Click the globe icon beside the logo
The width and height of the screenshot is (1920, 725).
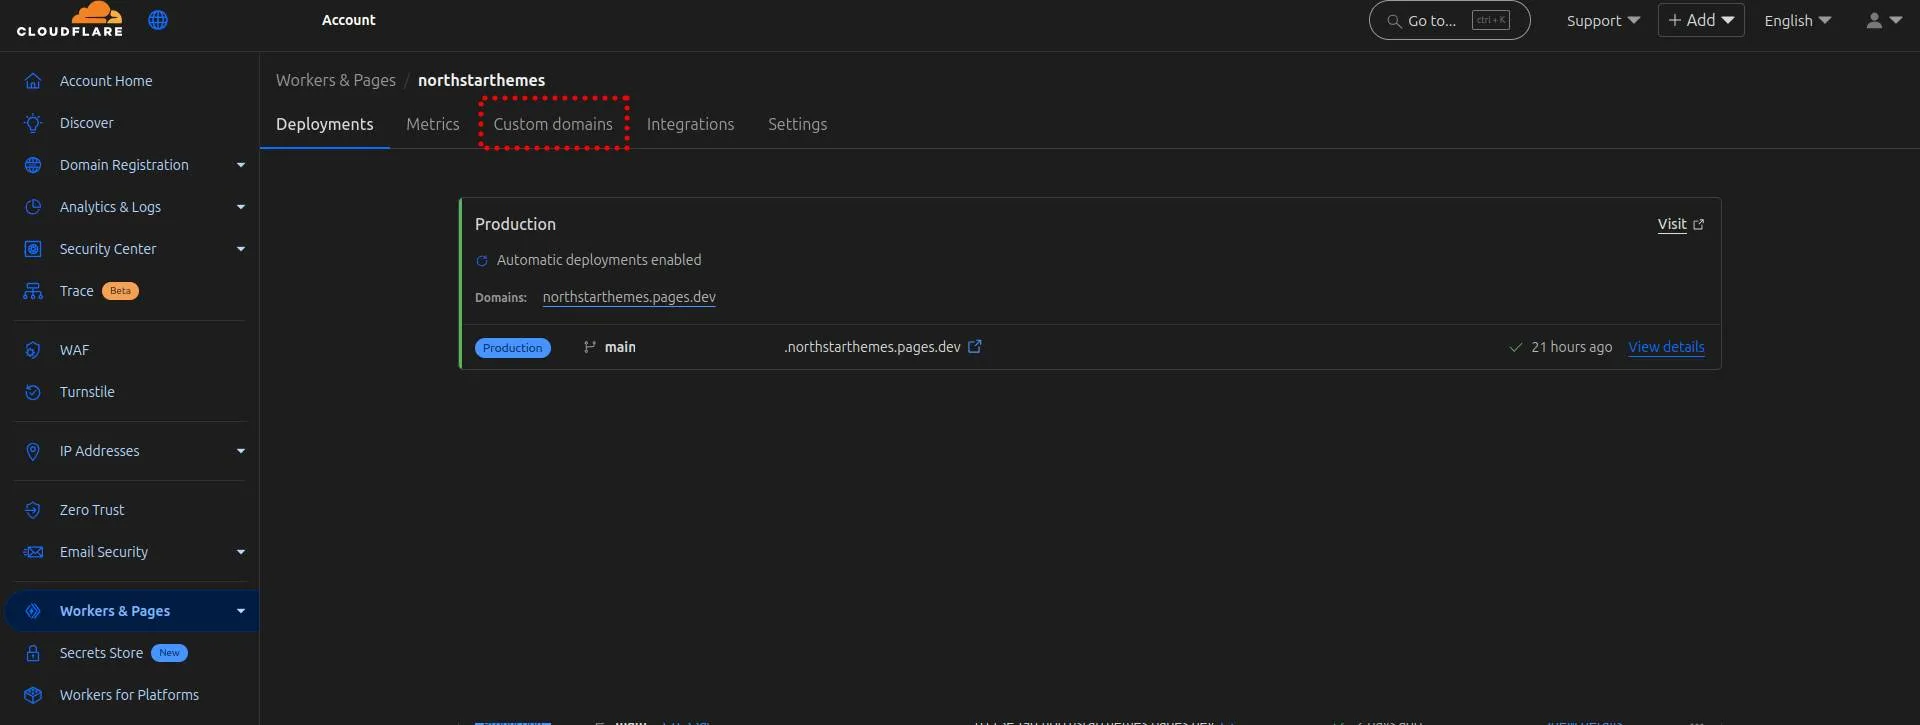(158, 20)
